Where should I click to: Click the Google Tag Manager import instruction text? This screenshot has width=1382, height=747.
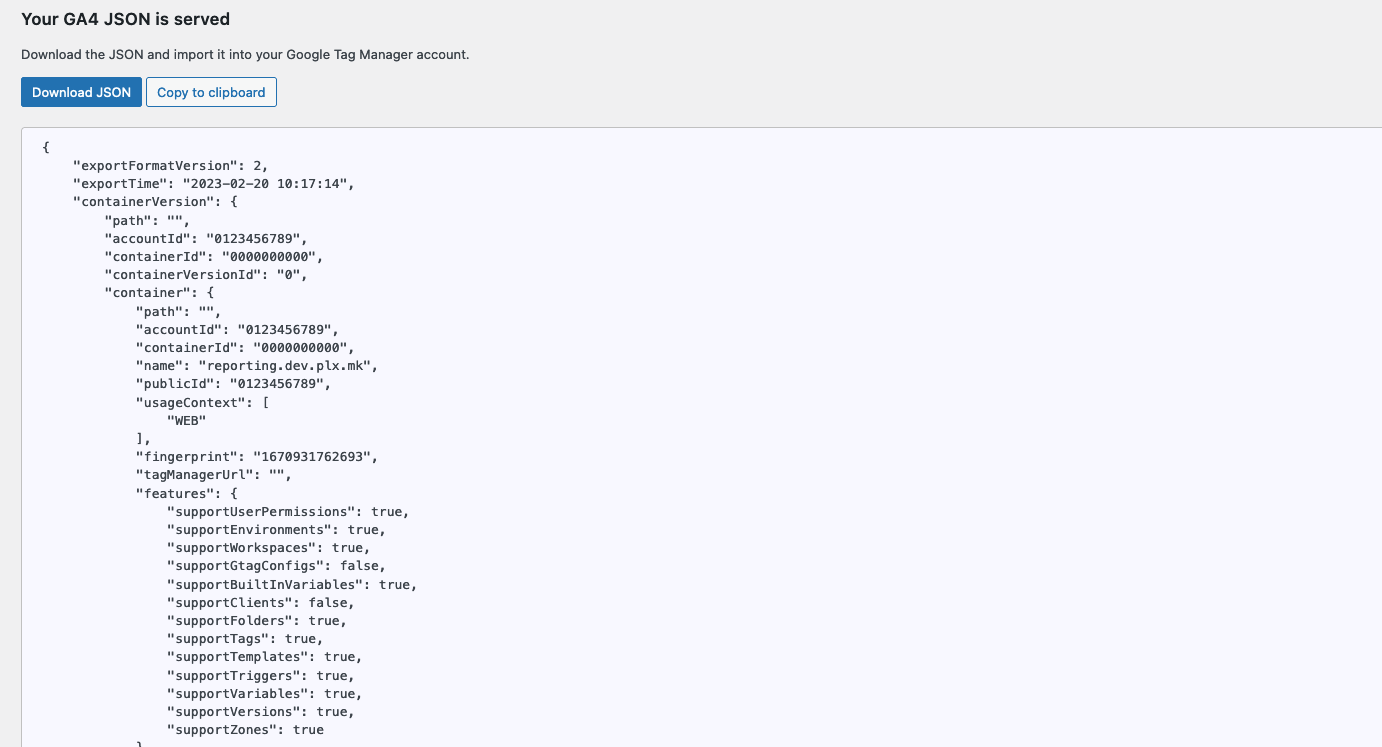pyautogui.click(x=245, y=54)
